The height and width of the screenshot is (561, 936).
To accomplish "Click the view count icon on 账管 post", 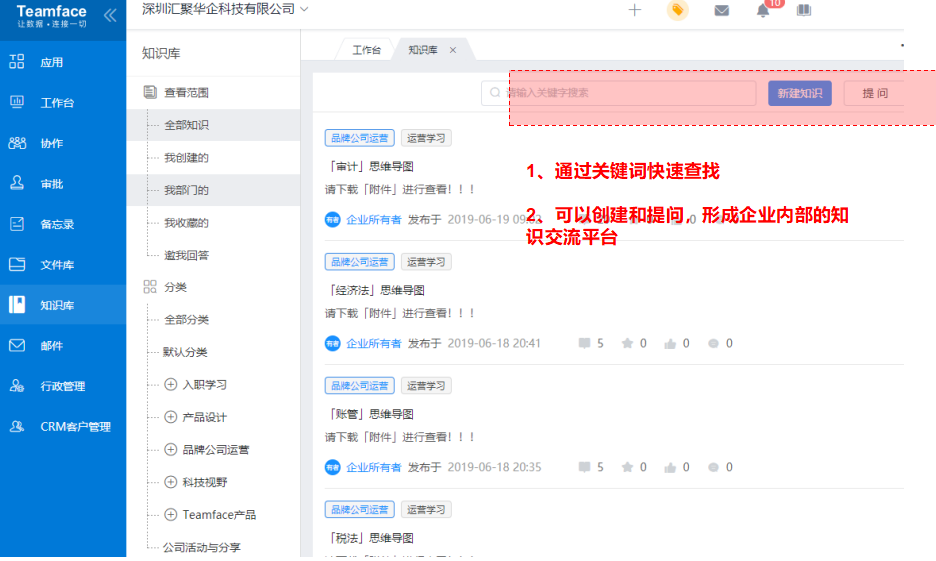I will click(x=713, y=467).
